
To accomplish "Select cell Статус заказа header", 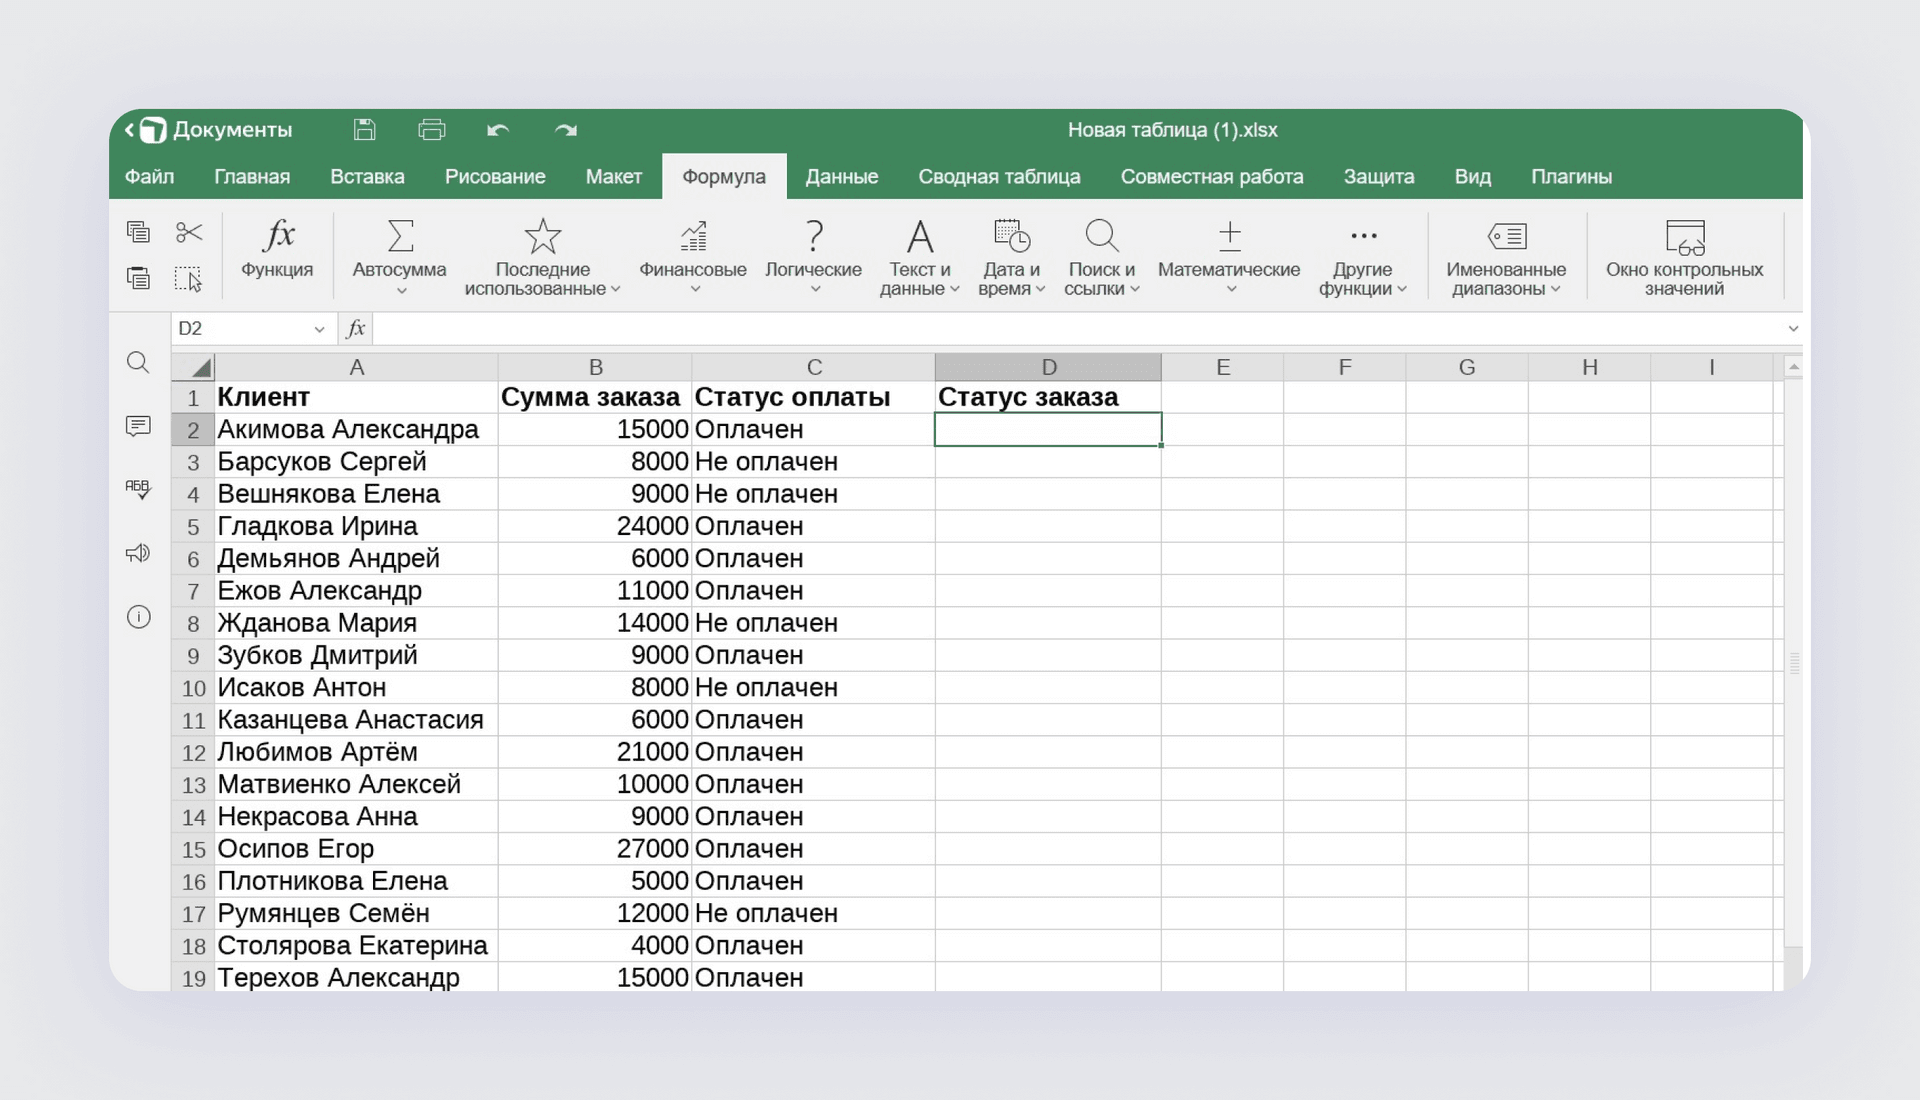I will (x=1048, y=397).
